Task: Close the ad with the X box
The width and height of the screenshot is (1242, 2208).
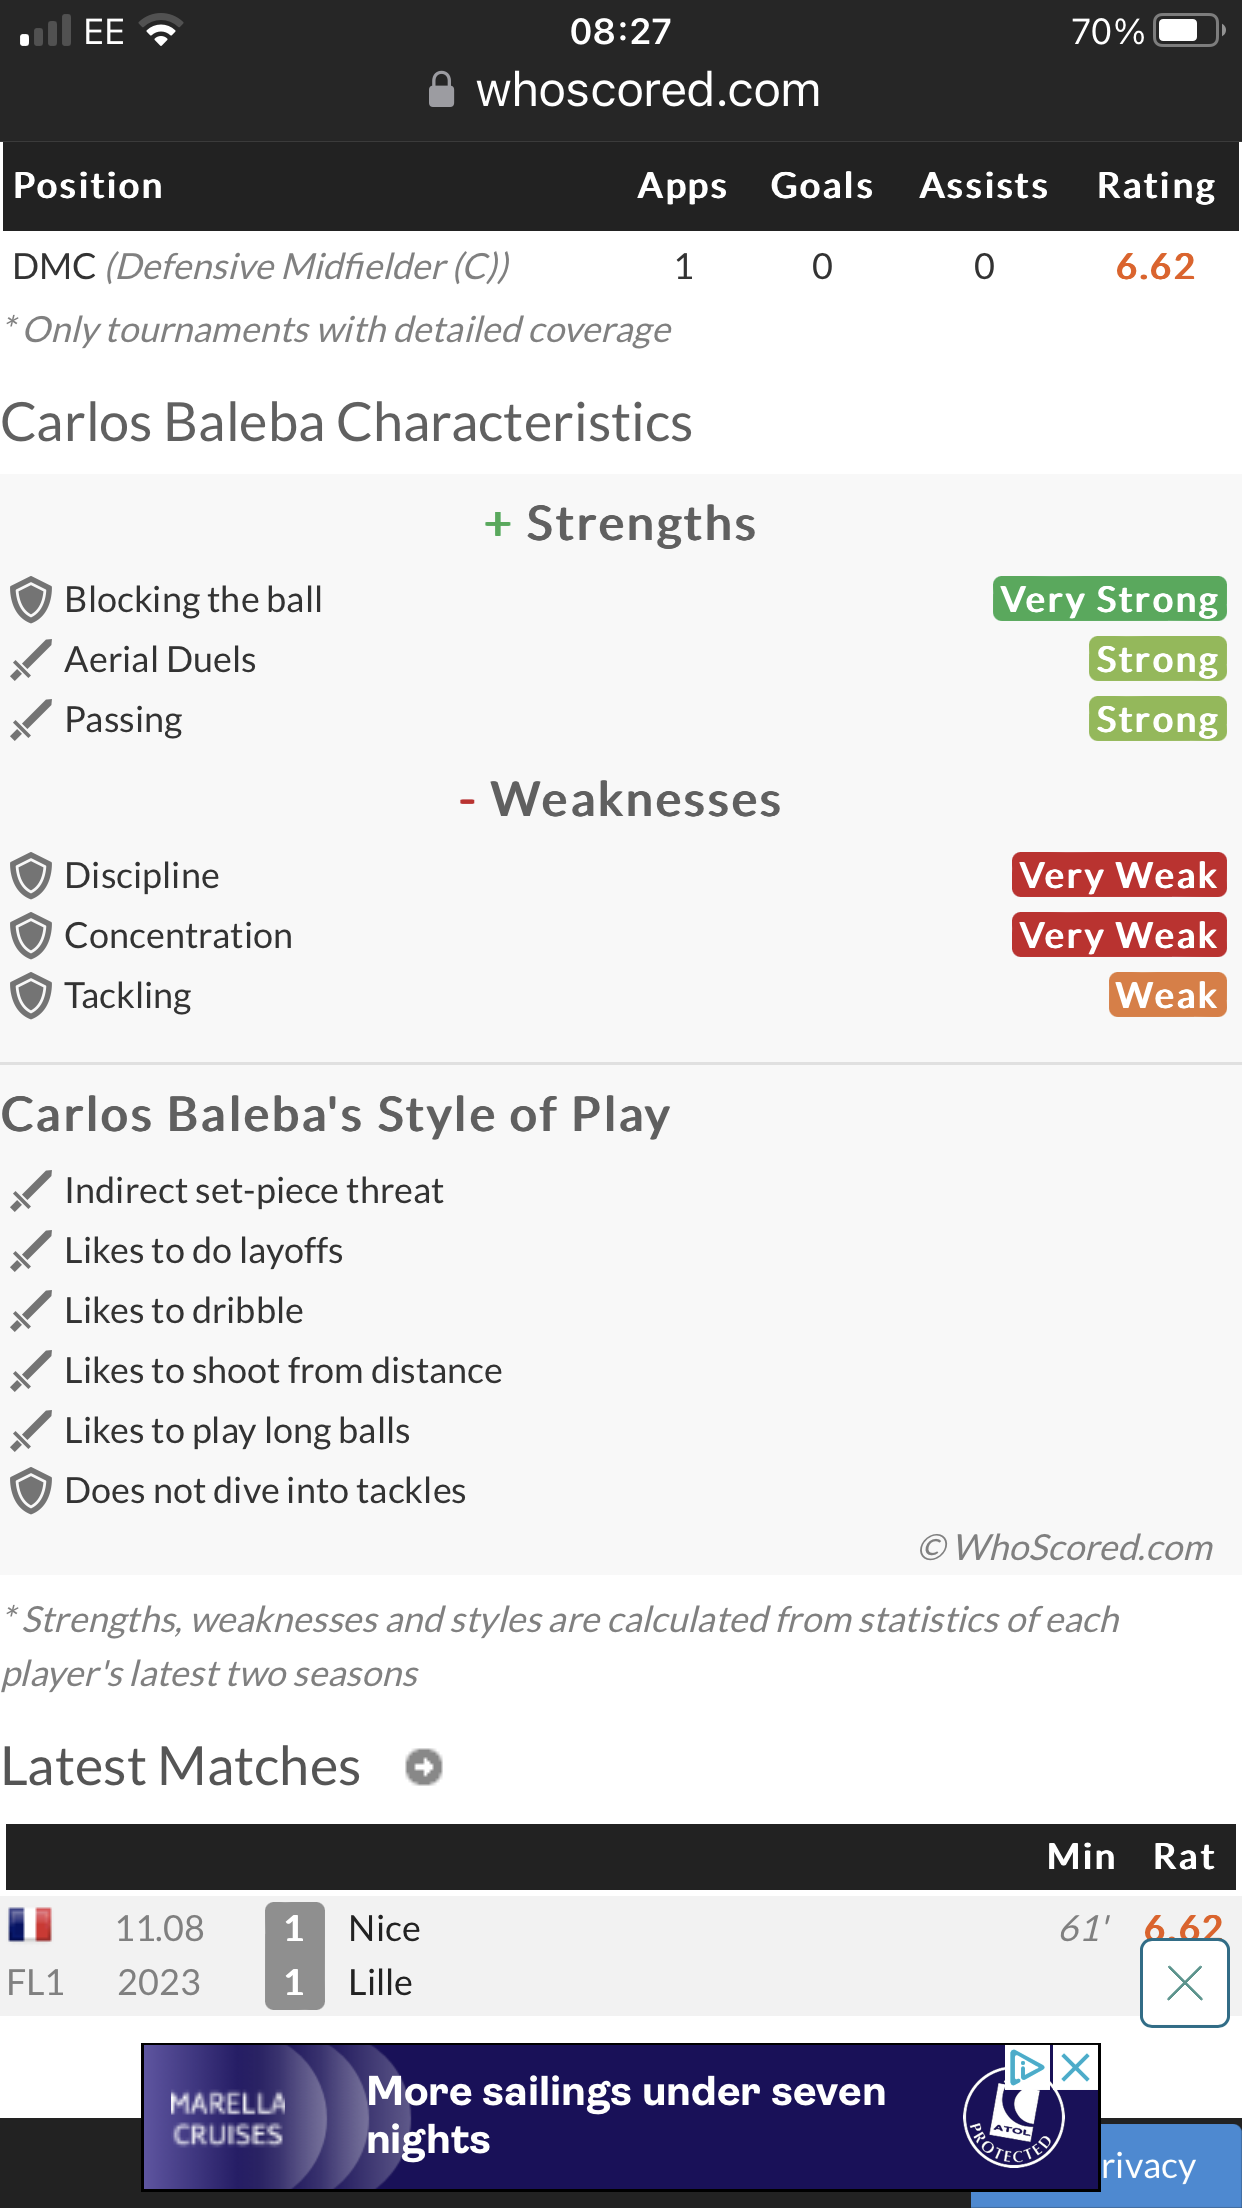Action: (x=1185, y=1982)
